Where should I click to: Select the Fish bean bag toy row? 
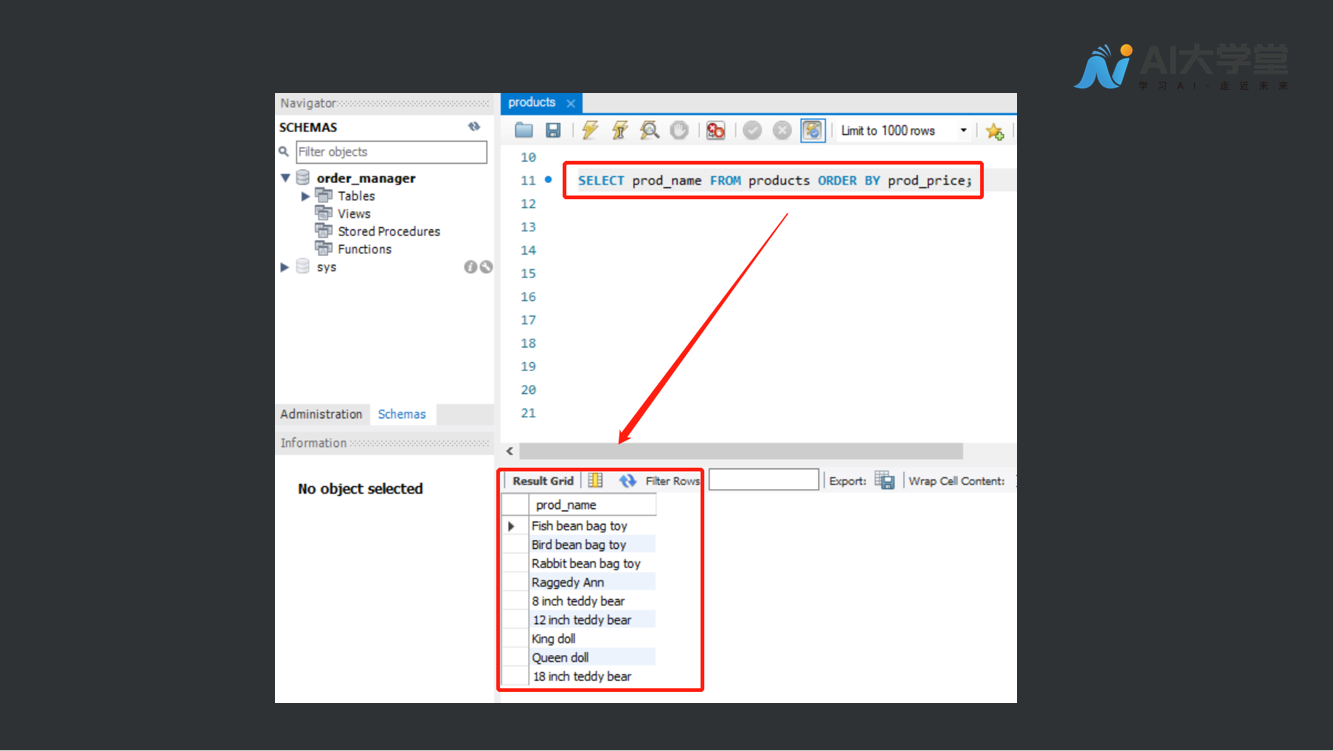point(591,525)
